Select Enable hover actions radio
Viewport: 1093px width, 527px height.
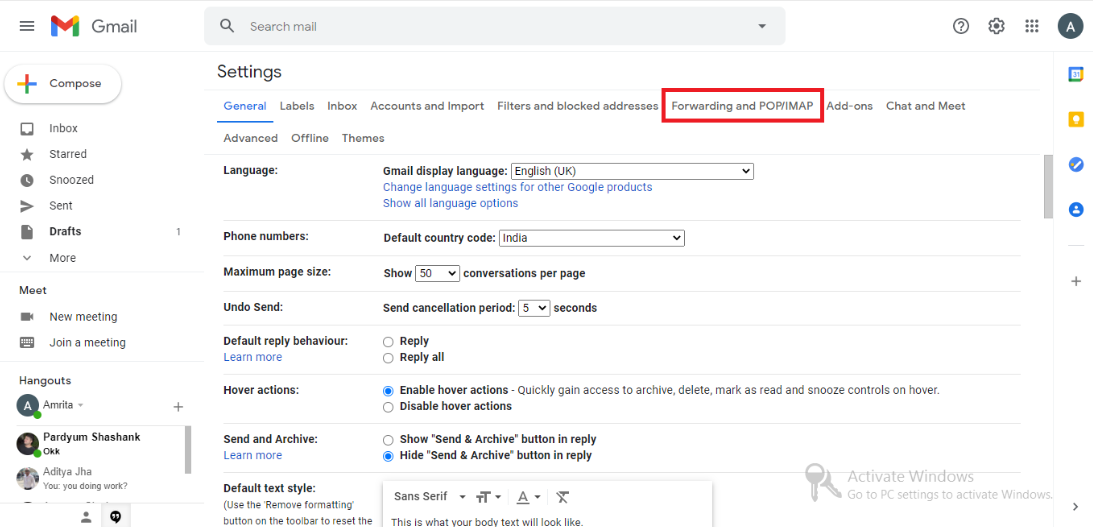[x=388, y=390]
